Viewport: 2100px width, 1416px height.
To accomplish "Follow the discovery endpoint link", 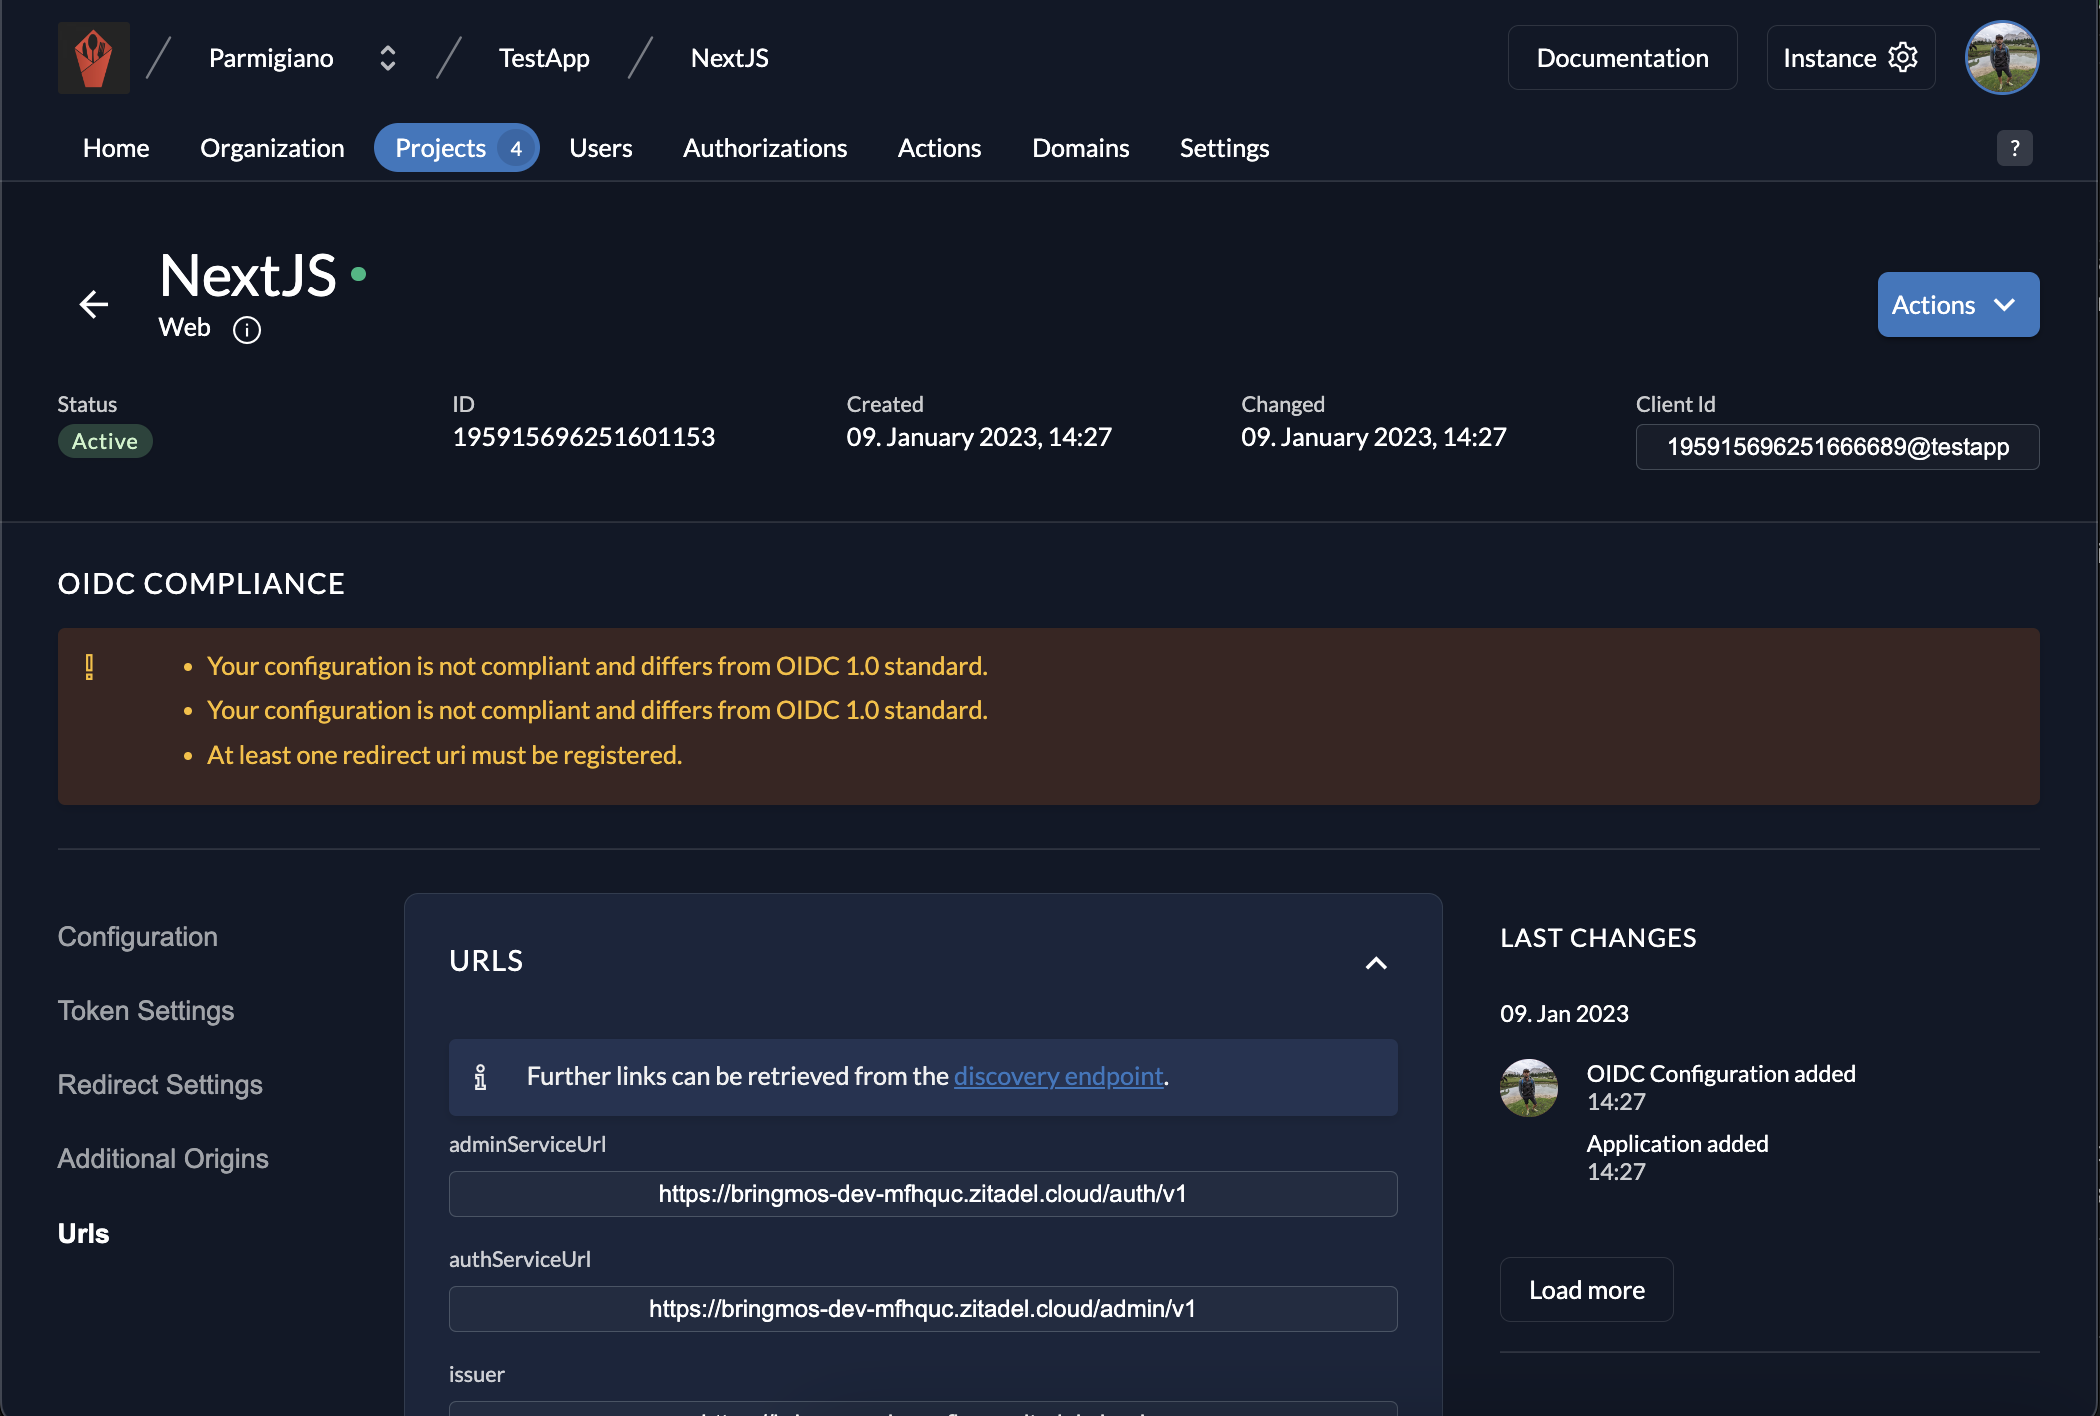I will coord(1058,1076).
